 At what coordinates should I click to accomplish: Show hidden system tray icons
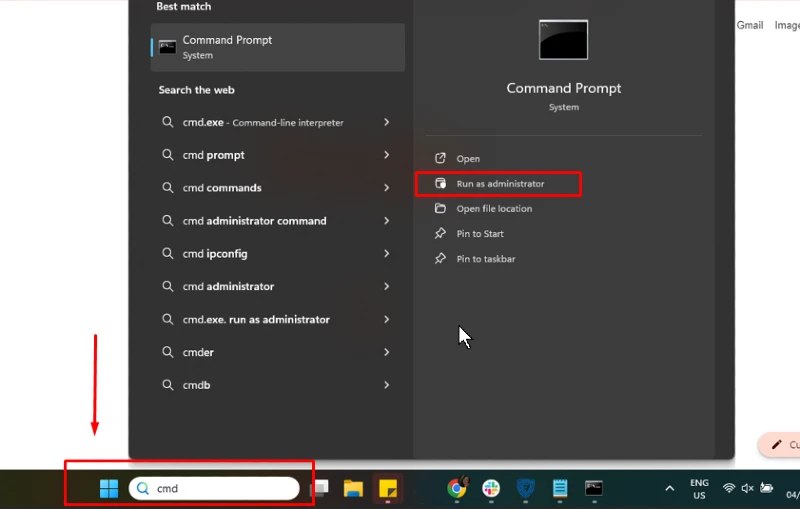tap(669, 489)
